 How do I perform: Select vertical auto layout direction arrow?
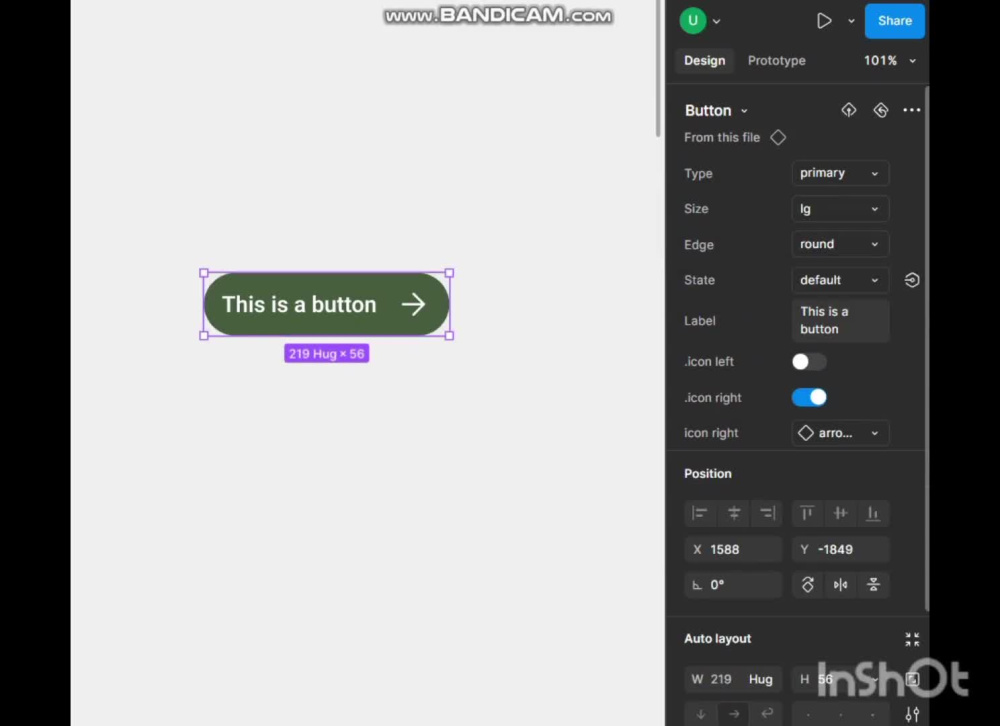pyautogui.click(x=701, y=714)
